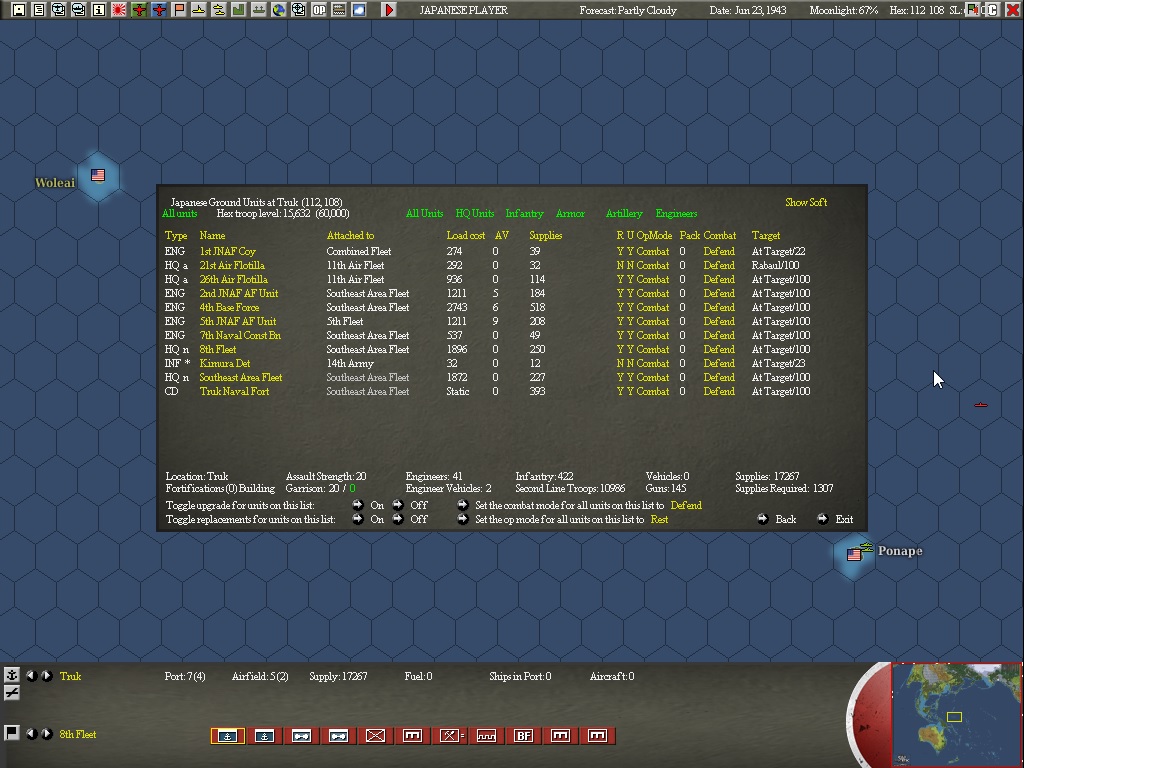Click the green industry toolbar icon
The height and width of the screenshot is (768, 1152).
[x=238, y=10]
